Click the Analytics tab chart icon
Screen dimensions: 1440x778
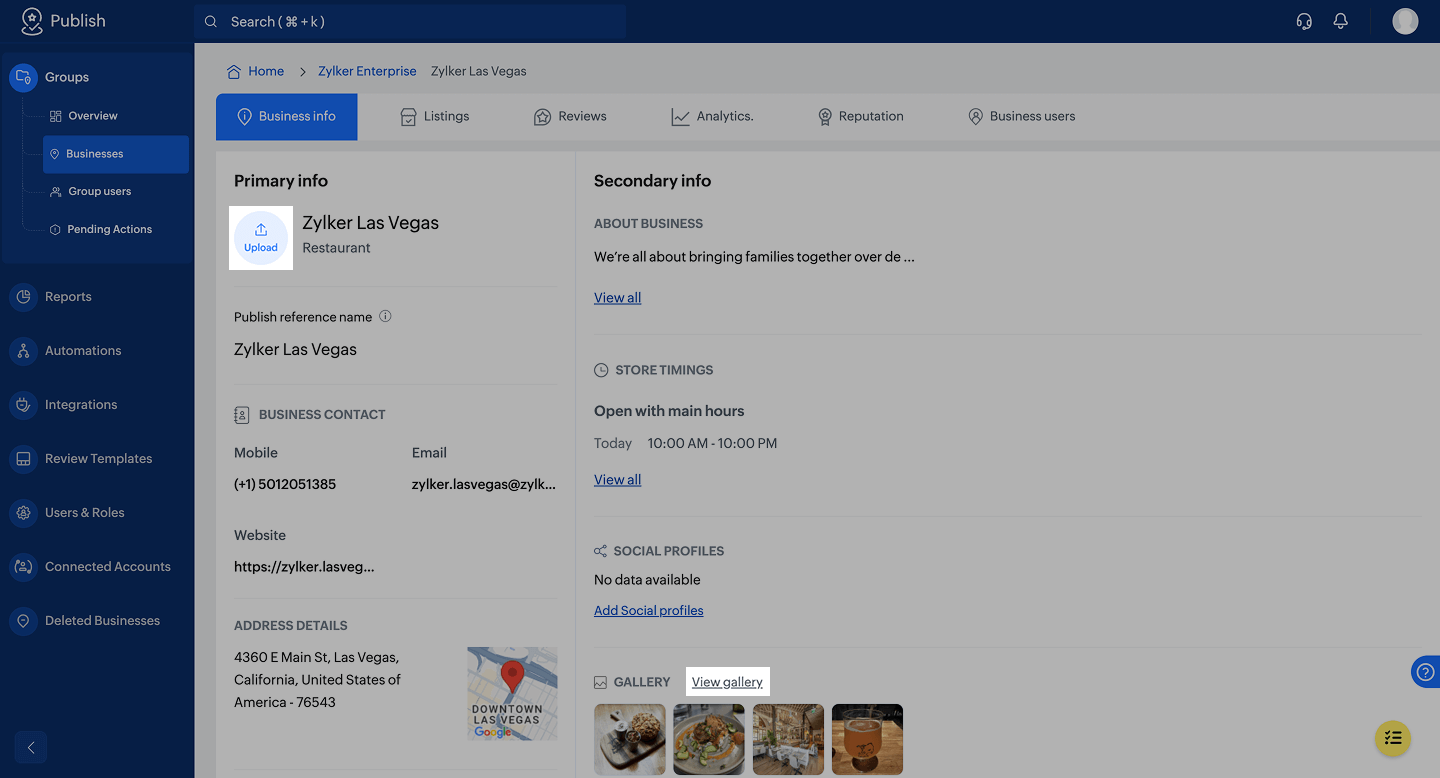pos(680,117)
